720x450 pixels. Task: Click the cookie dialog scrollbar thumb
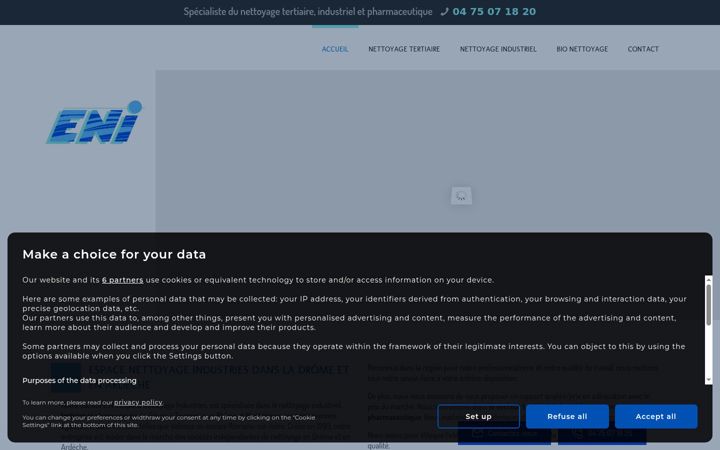pyautogui.click(x=709, y=304)
